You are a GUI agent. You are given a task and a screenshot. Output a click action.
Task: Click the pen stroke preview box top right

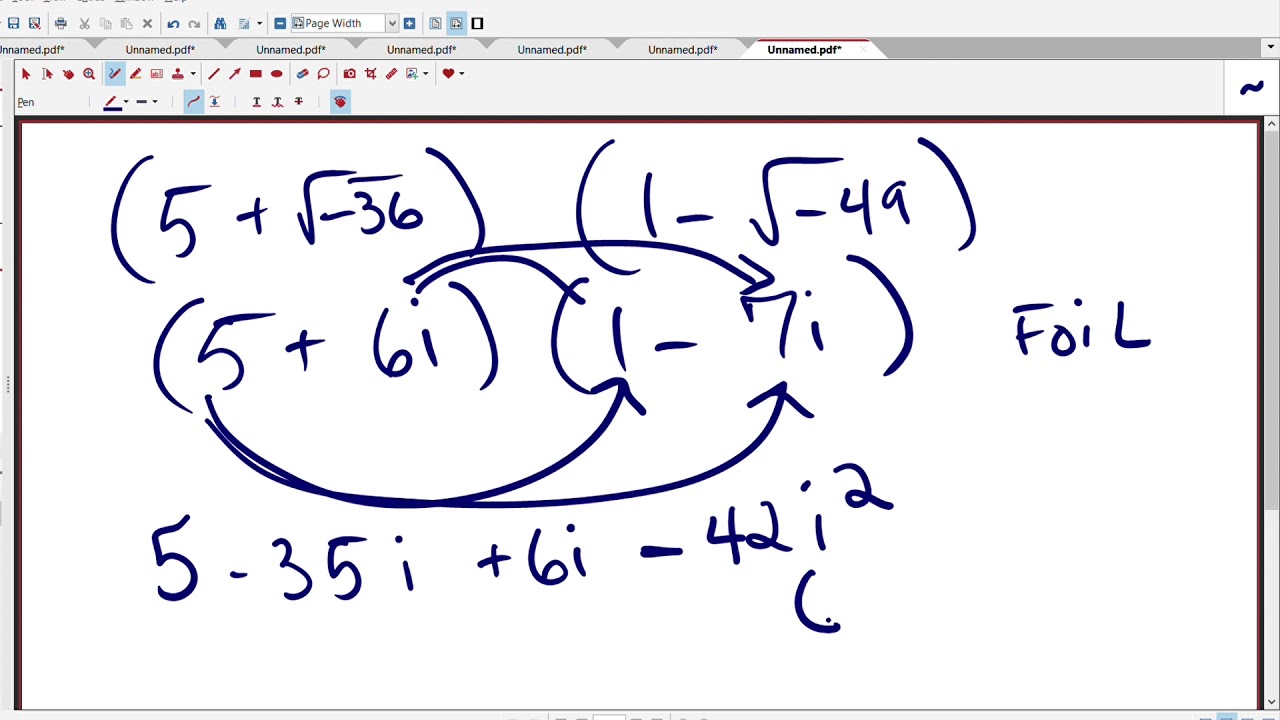point(1252,88)
